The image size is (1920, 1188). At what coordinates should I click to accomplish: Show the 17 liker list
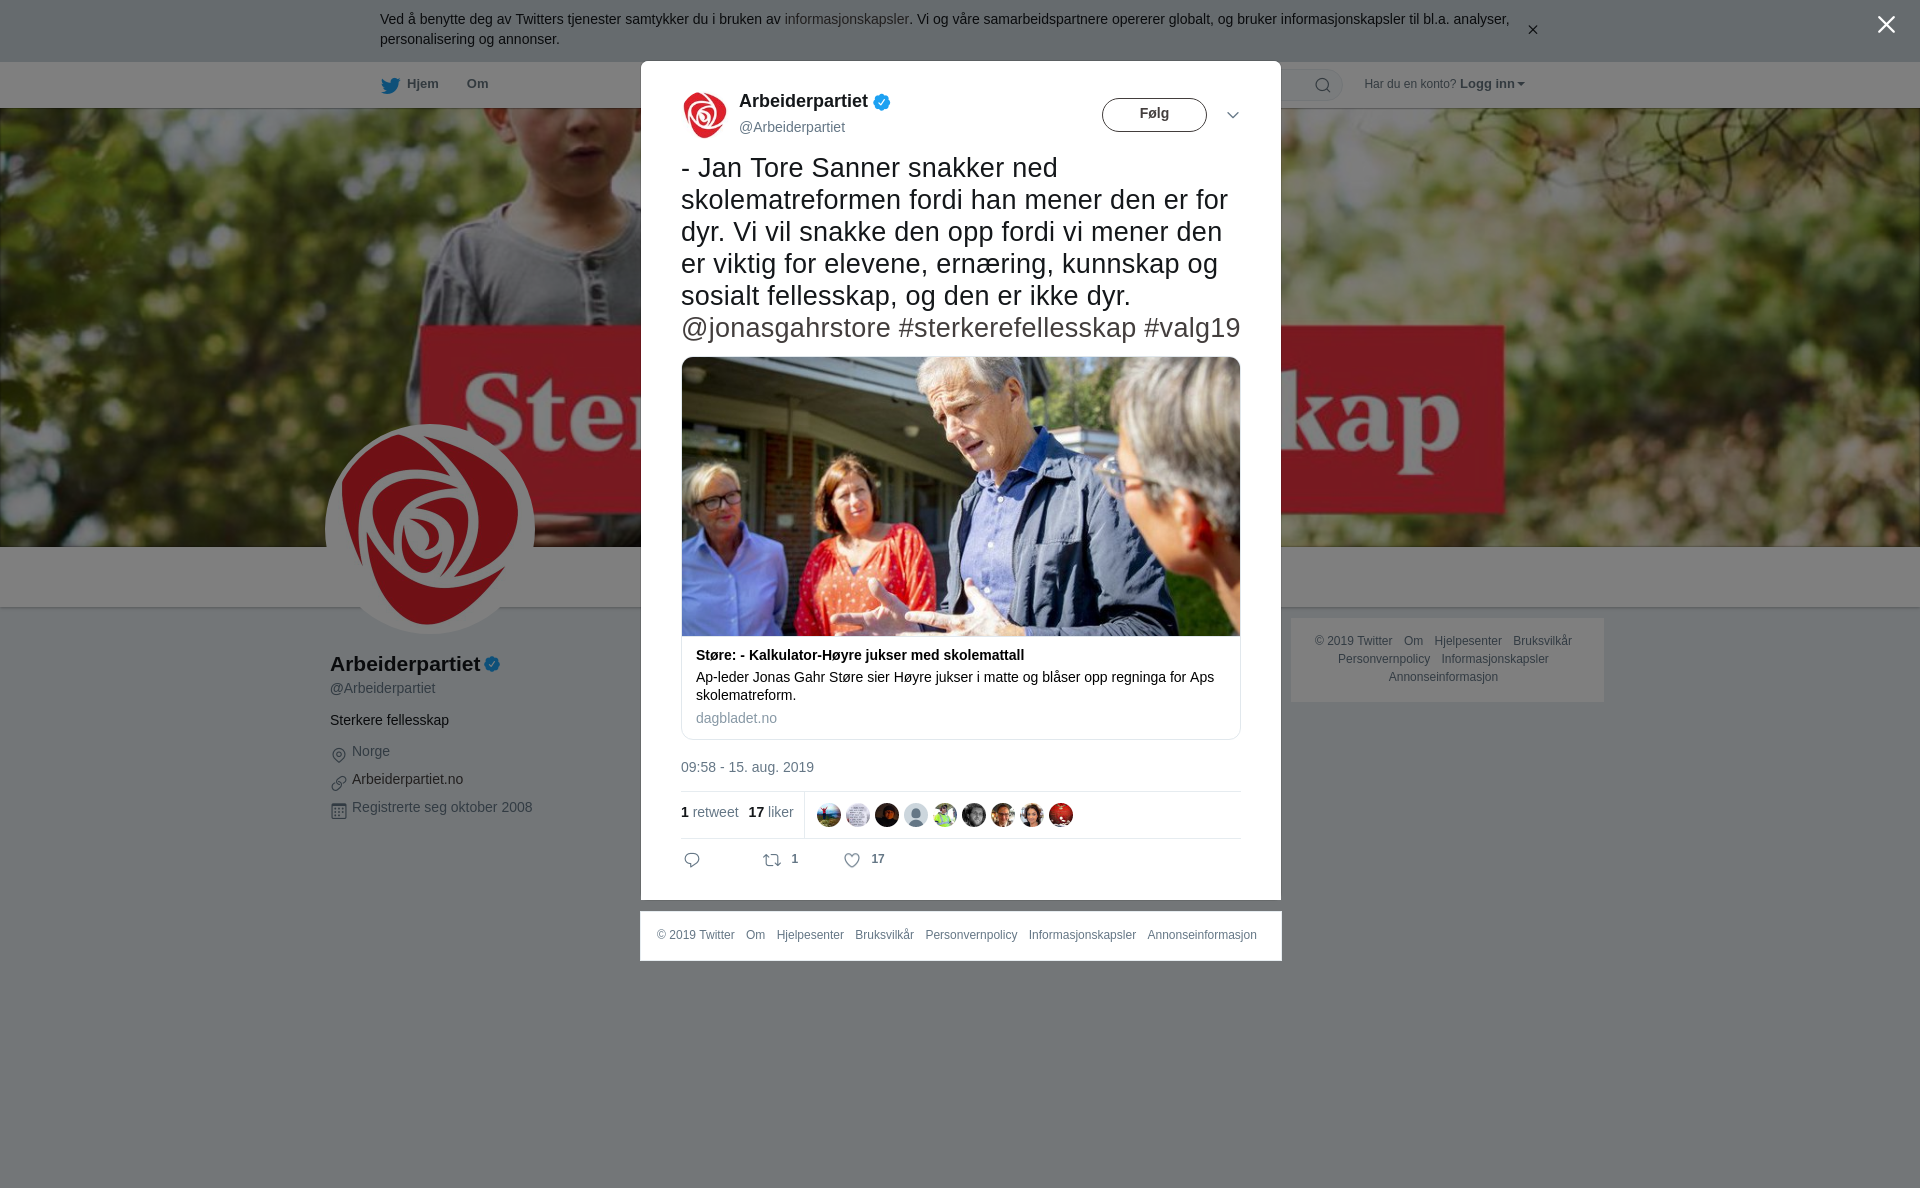tap(771, 813)
